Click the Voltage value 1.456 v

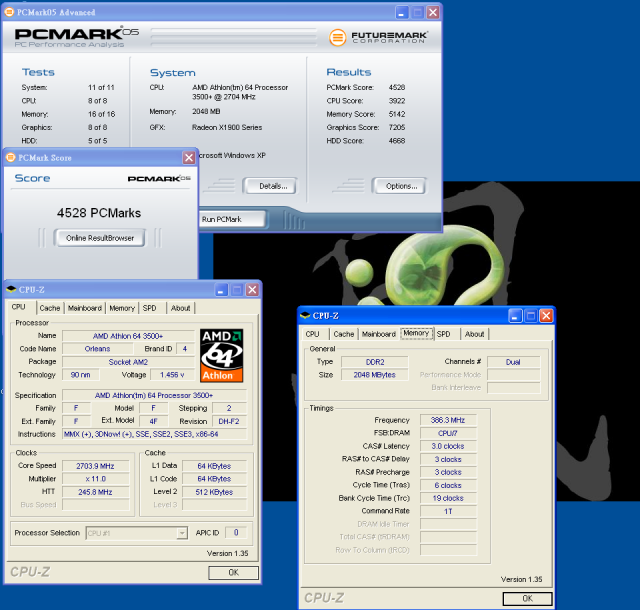[x=172, y=375]
